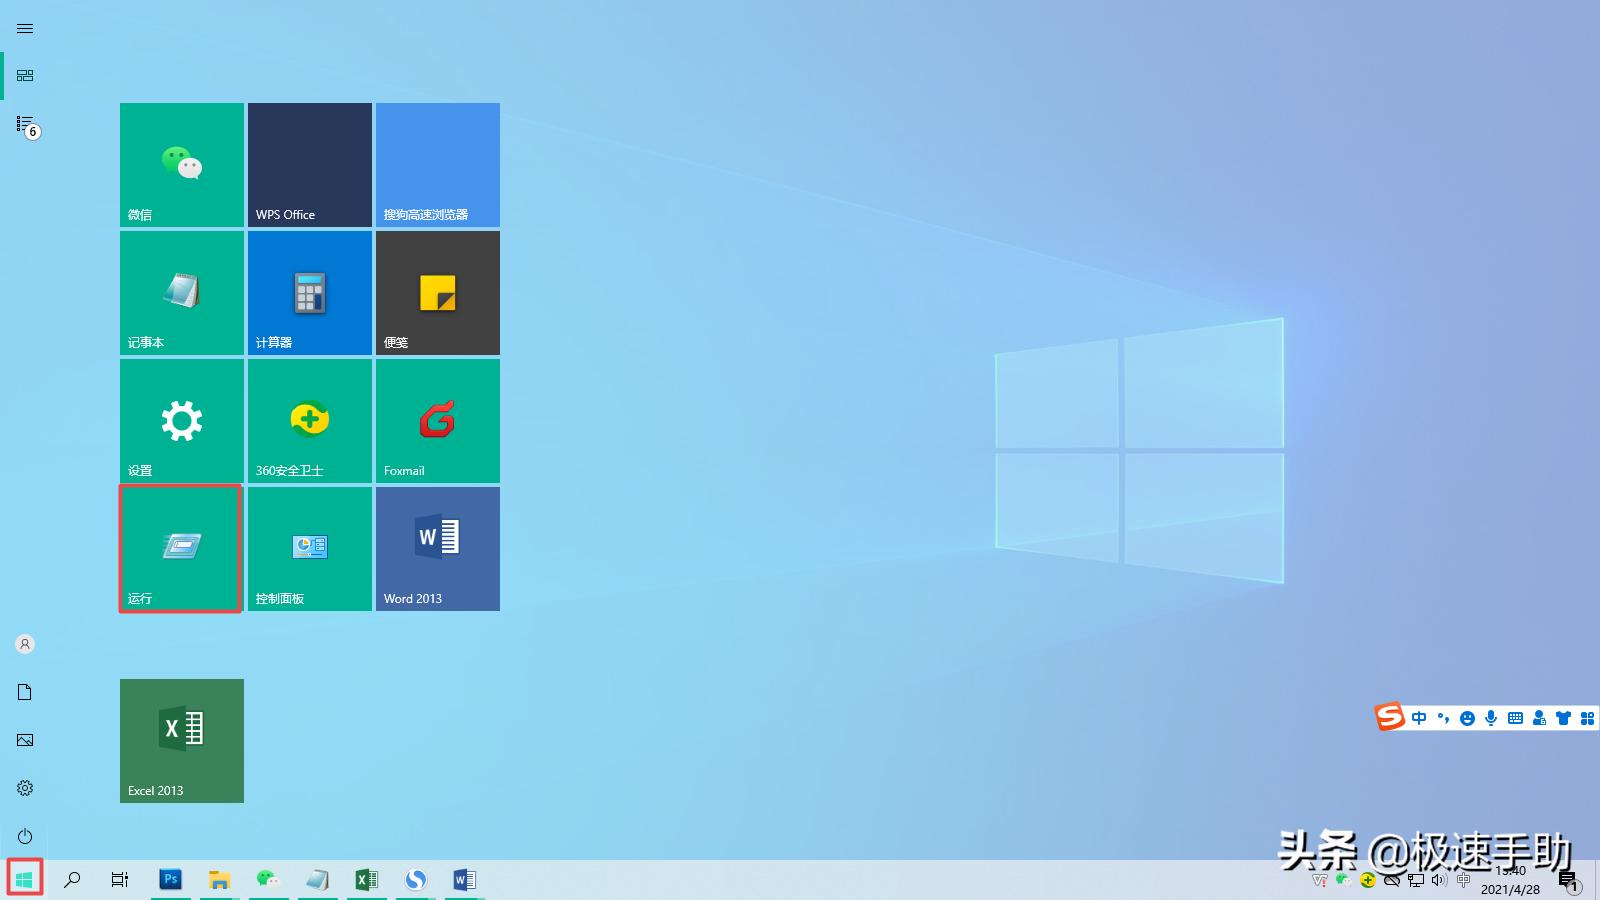Click the cloud sync tray icon

1392,881
